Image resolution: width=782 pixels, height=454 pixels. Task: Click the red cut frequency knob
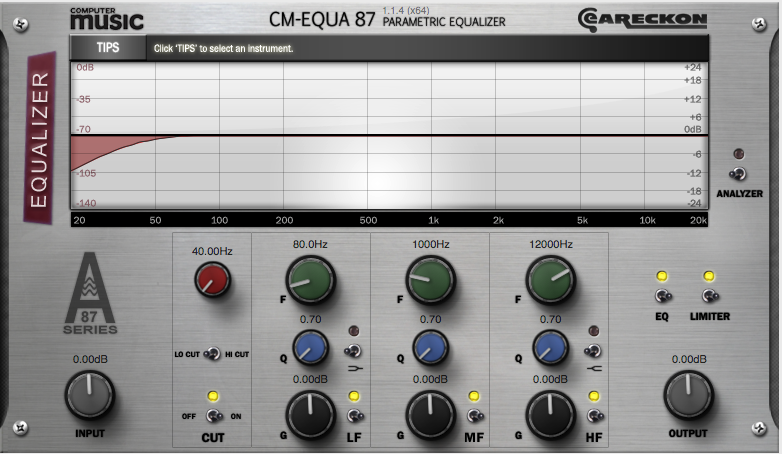pyautogui.click(x=212, y=280)
